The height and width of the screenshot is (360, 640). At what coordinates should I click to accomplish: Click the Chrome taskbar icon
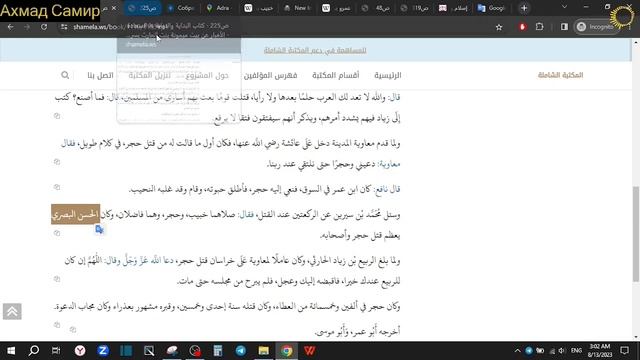tap(287, 351)
